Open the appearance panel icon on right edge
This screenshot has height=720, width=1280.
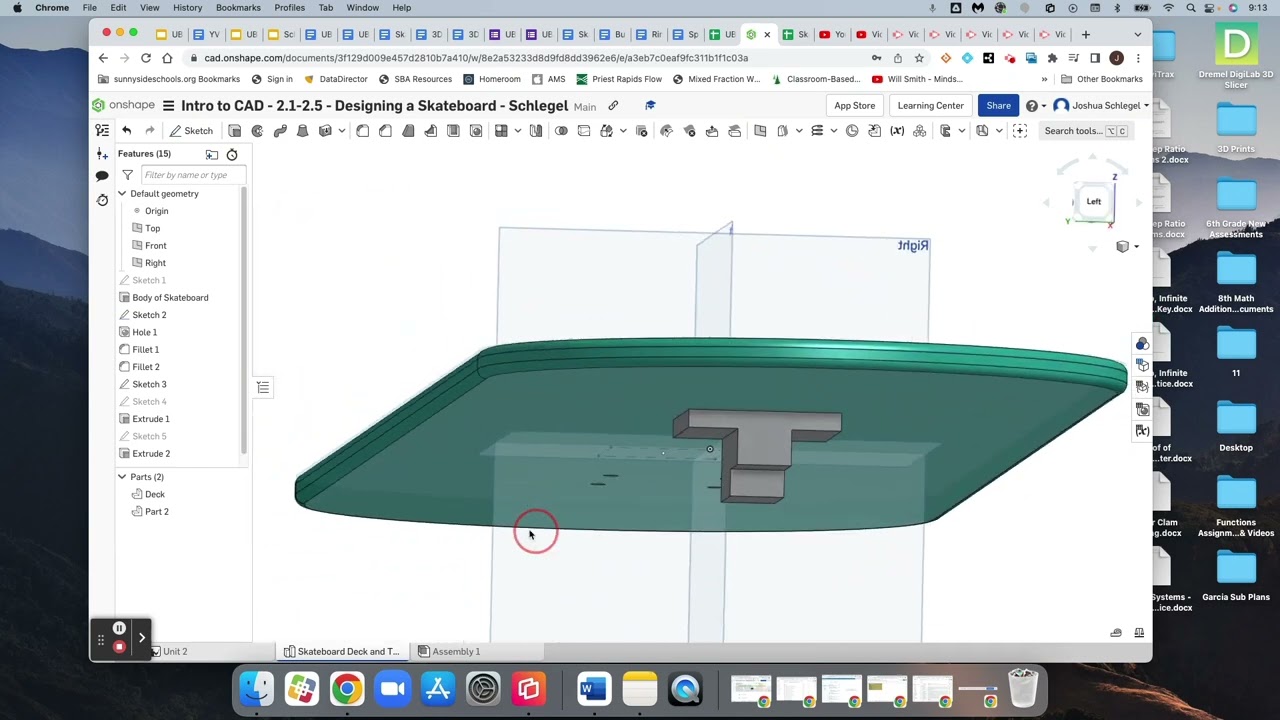pyautogui.click(x=1142, y=344)
